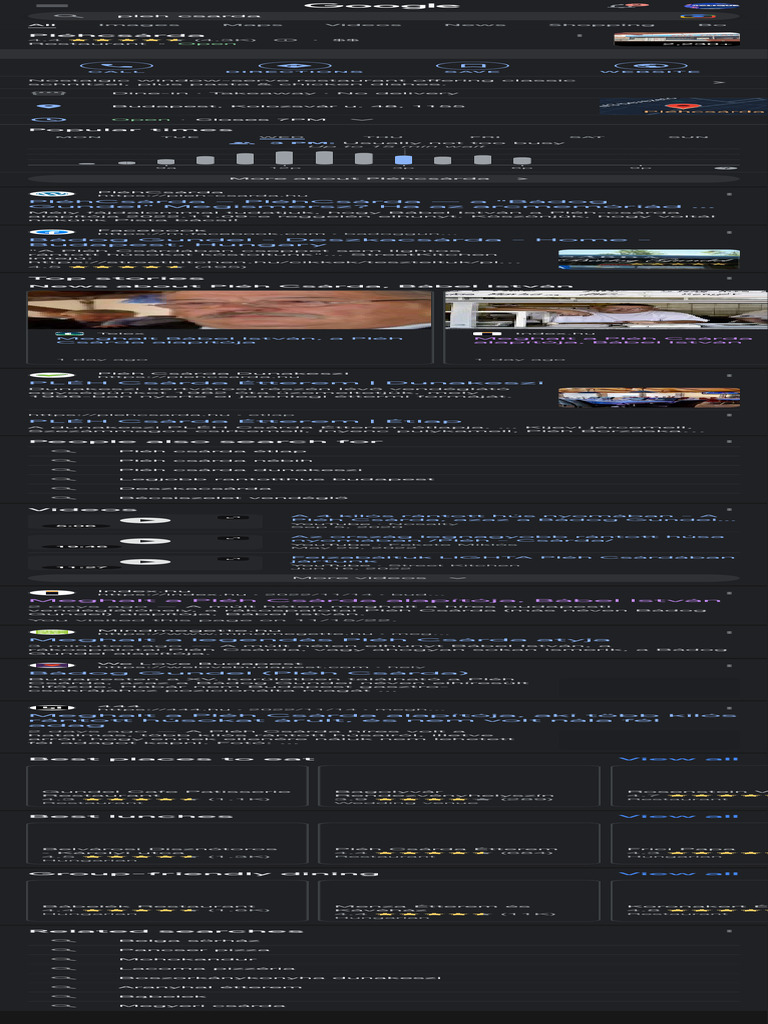Select THU in Popular times
This screenshot has width=768, height=1024.
383,137
